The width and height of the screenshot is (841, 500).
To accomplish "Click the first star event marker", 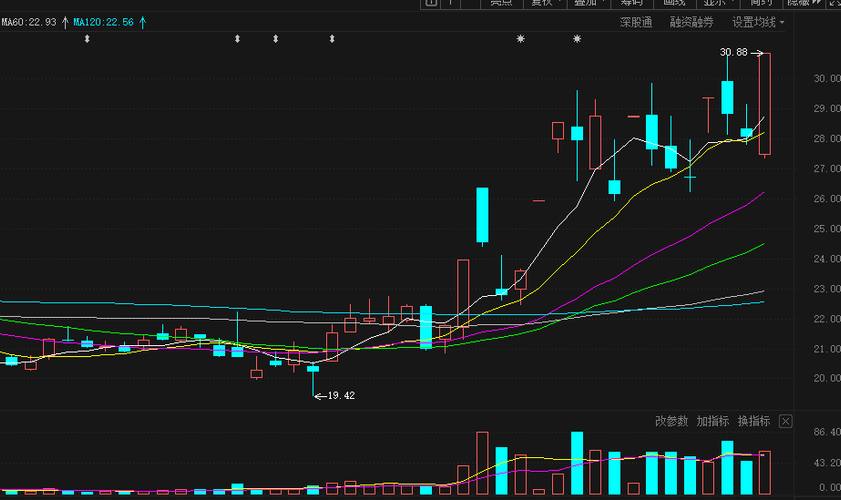I will point(520,39).
